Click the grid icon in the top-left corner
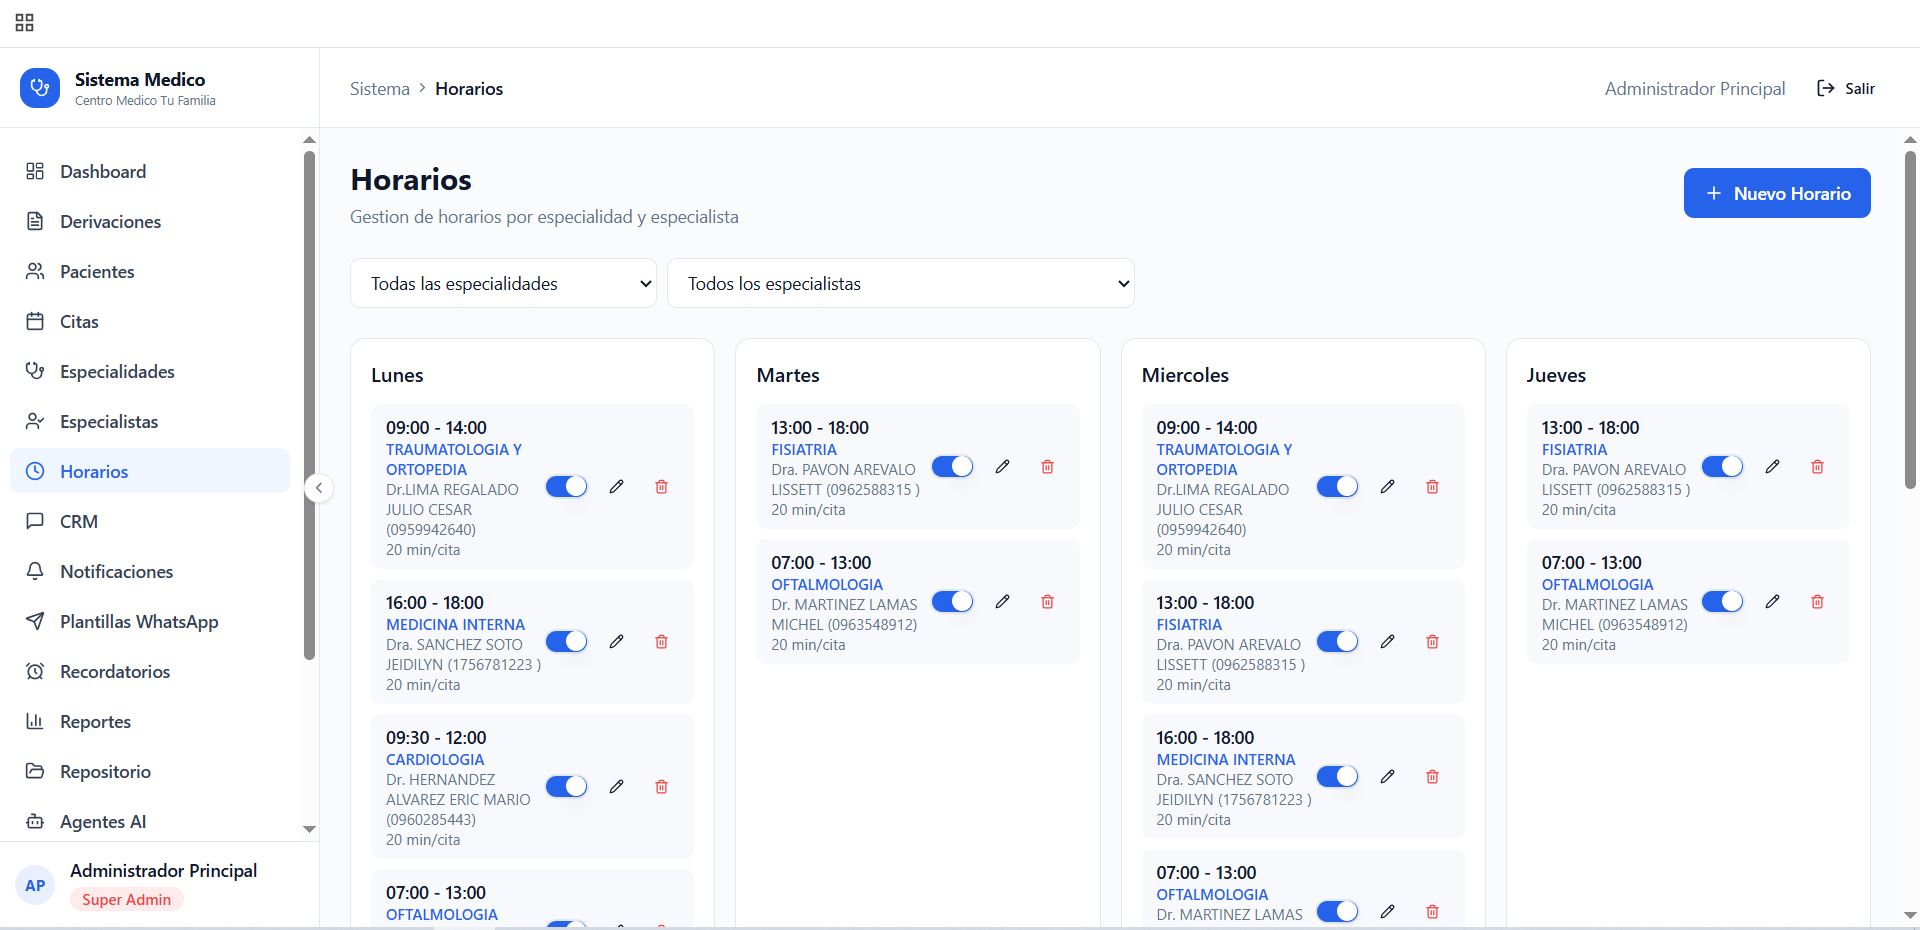Screen dimensions: 1920x930 click(x=25, y=23)
